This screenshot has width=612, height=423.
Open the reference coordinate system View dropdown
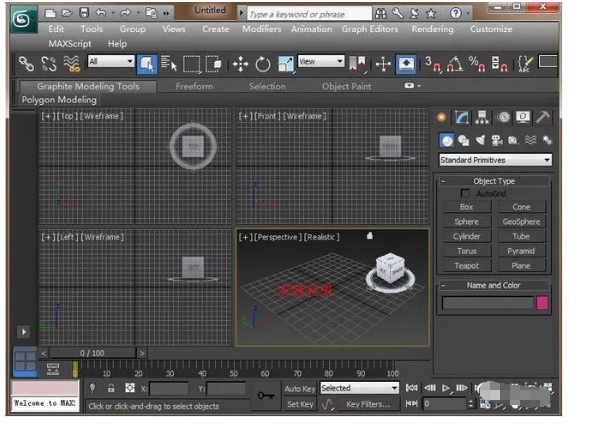coord(321,61)
